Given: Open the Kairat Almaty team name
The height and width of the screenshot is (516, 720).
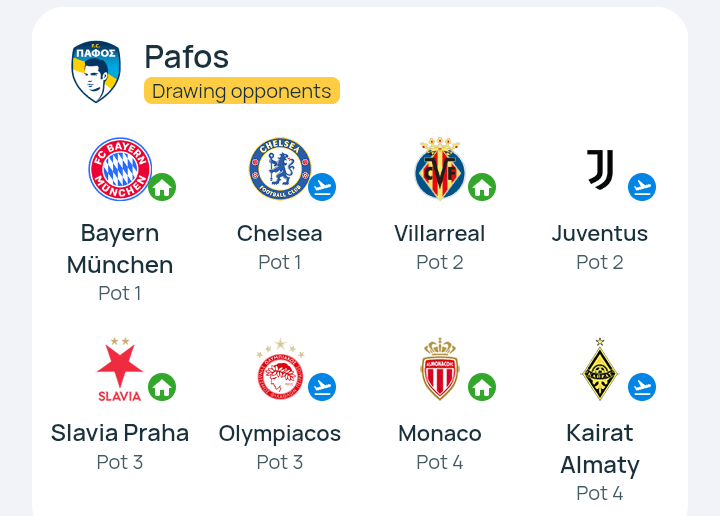Looking at the screenshot, I should pos(600,449).
